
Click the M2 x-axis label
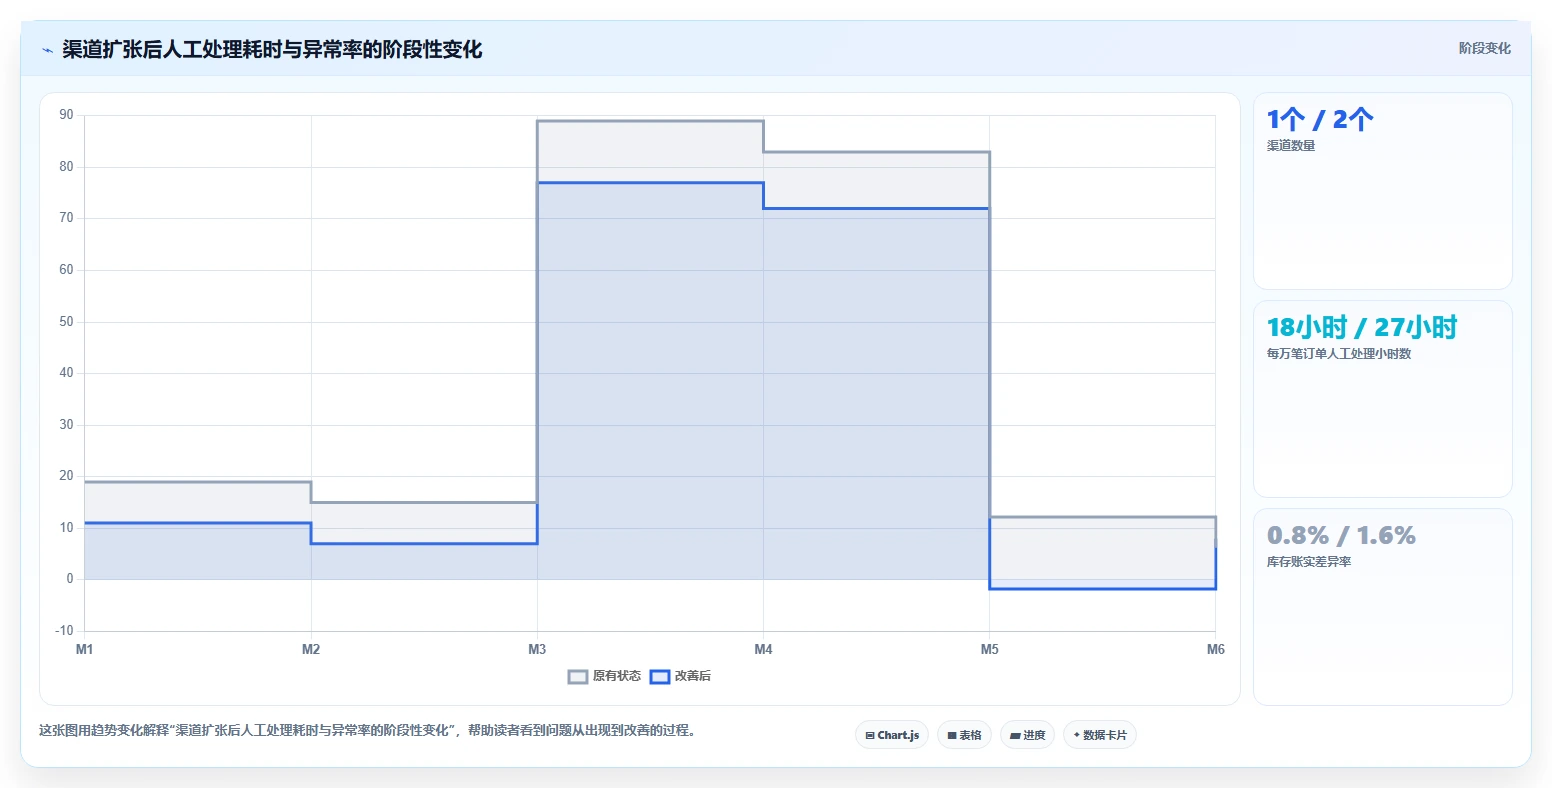(311, 650)
